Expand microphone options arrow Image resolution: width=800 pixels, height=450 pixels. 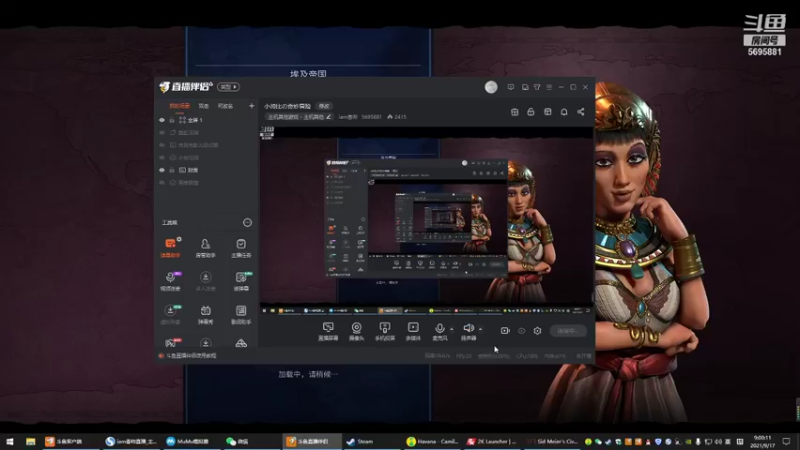coord(452,329)
